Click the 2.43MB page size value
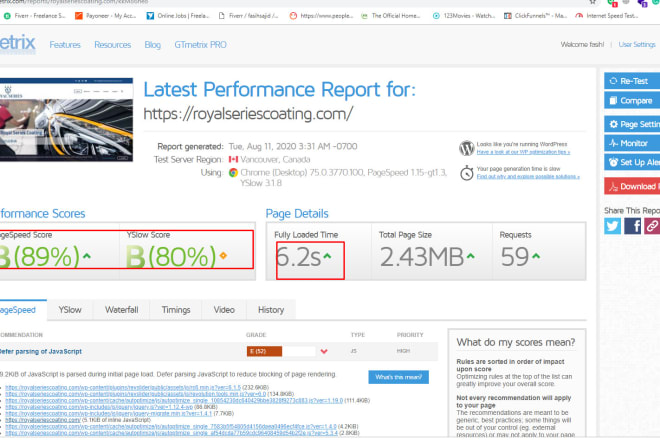 click(x=422, y=256)
